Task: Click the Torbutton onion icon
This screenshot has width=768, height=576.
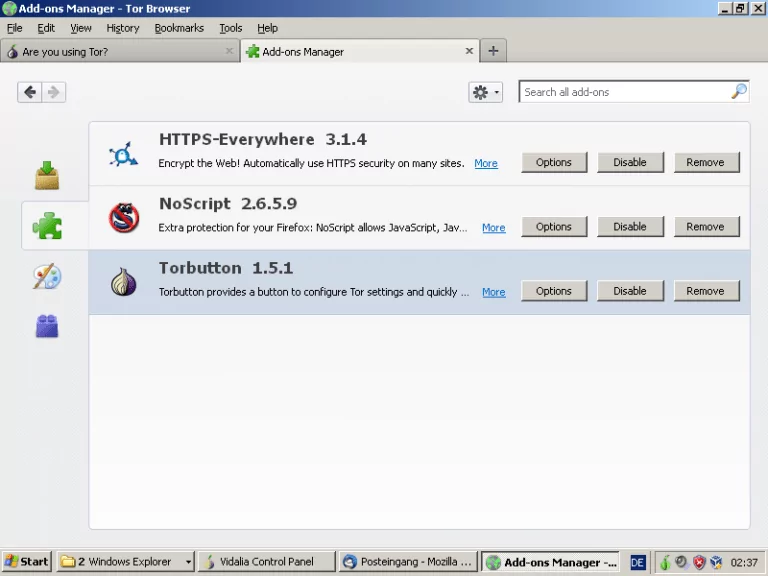Action: coord(124,282)
